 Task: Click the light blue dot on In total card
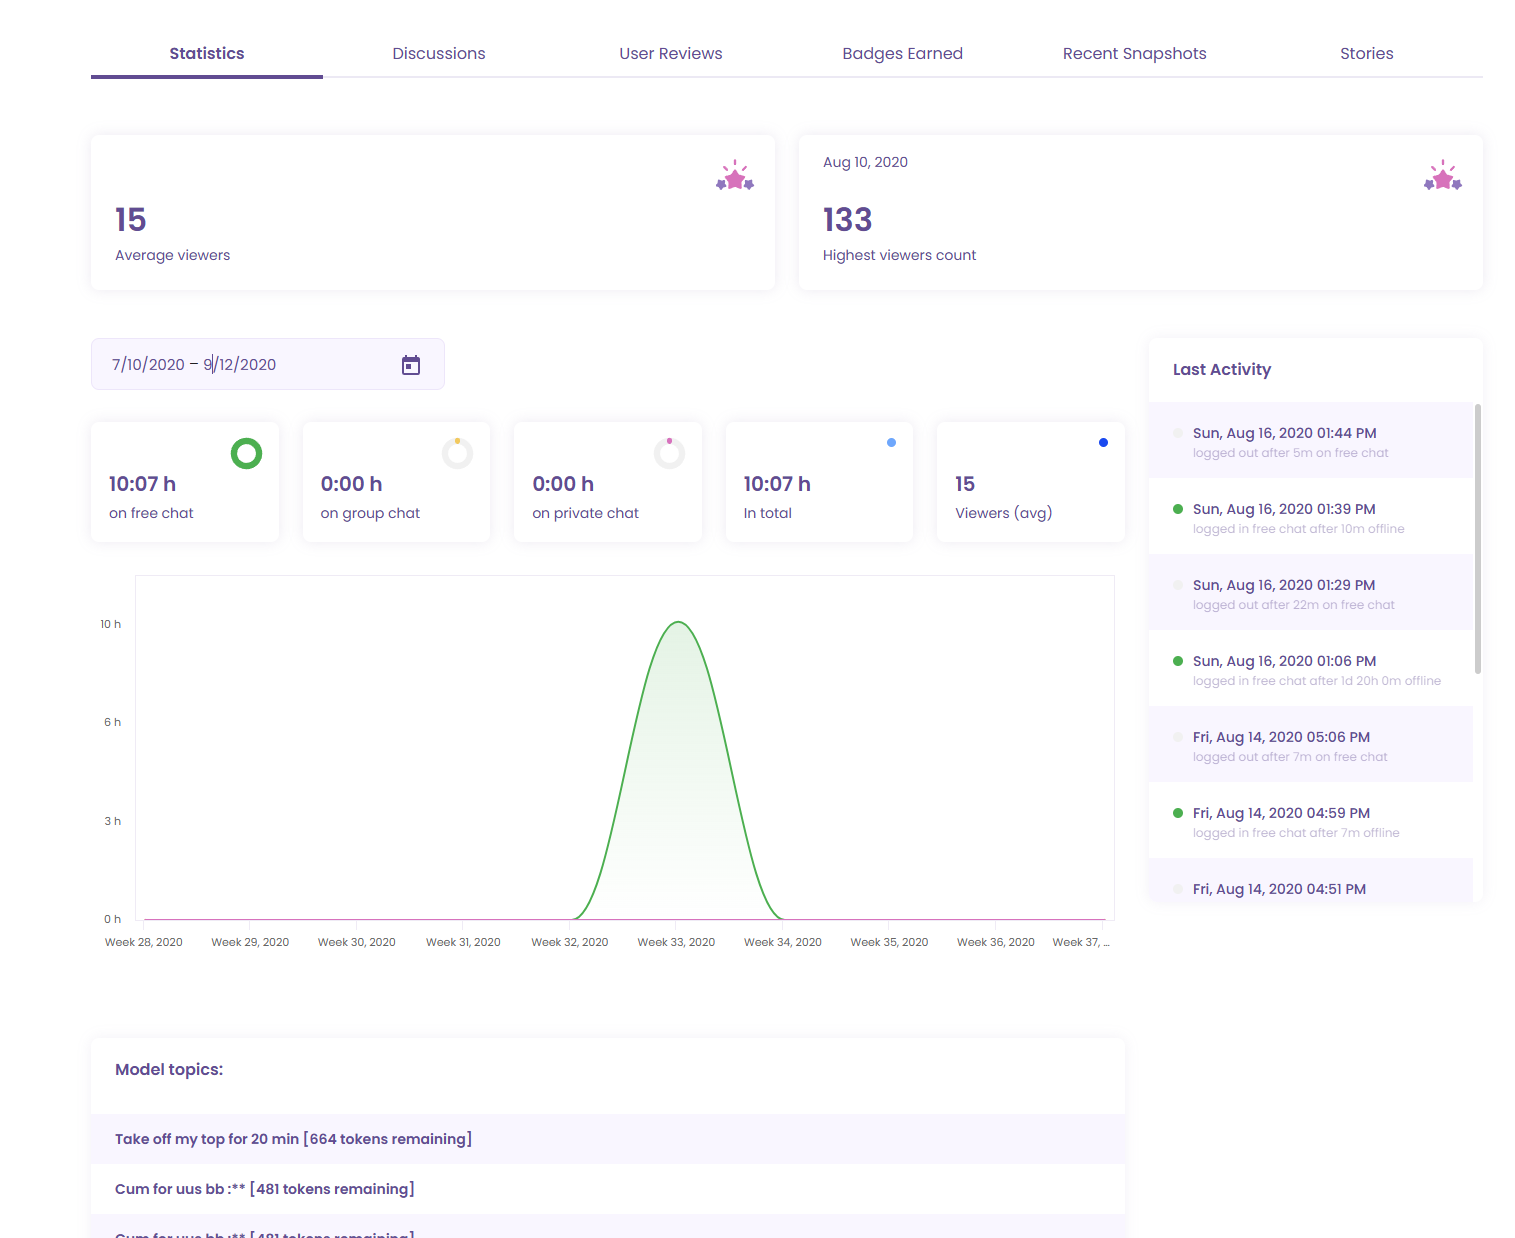click(x=892, y=442)
